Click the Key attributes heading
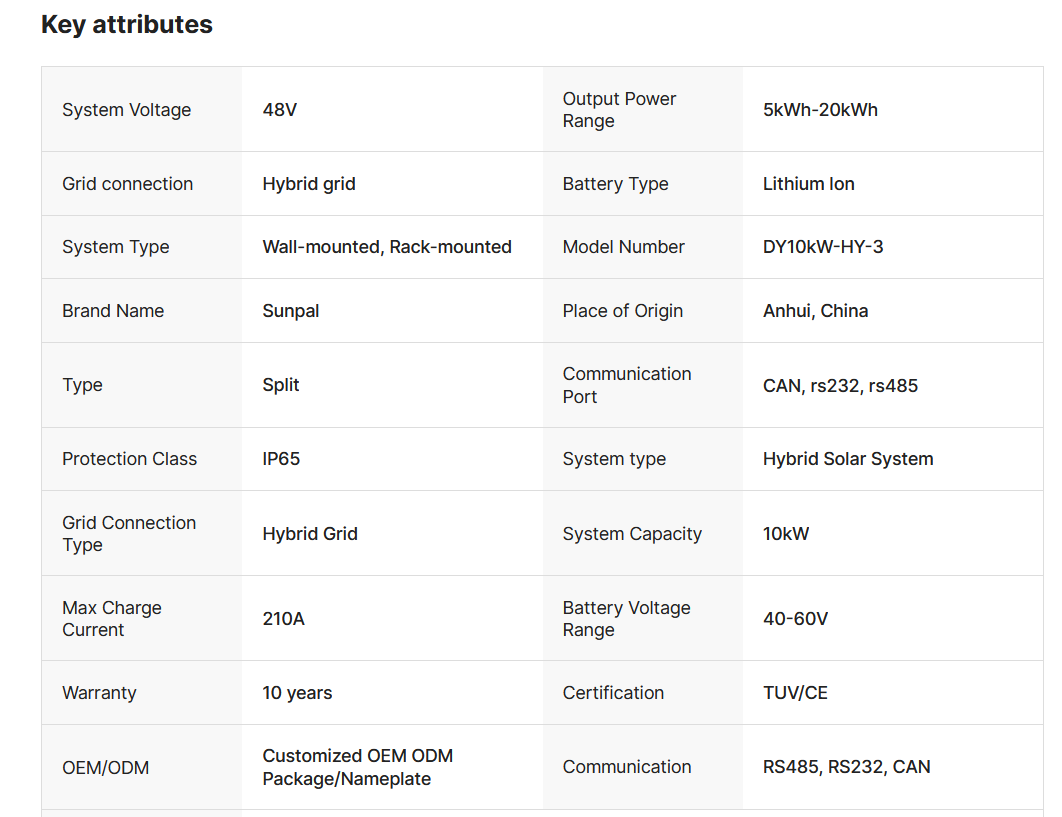The height and width of the screenshot is (817, 1062). (126, 25)
